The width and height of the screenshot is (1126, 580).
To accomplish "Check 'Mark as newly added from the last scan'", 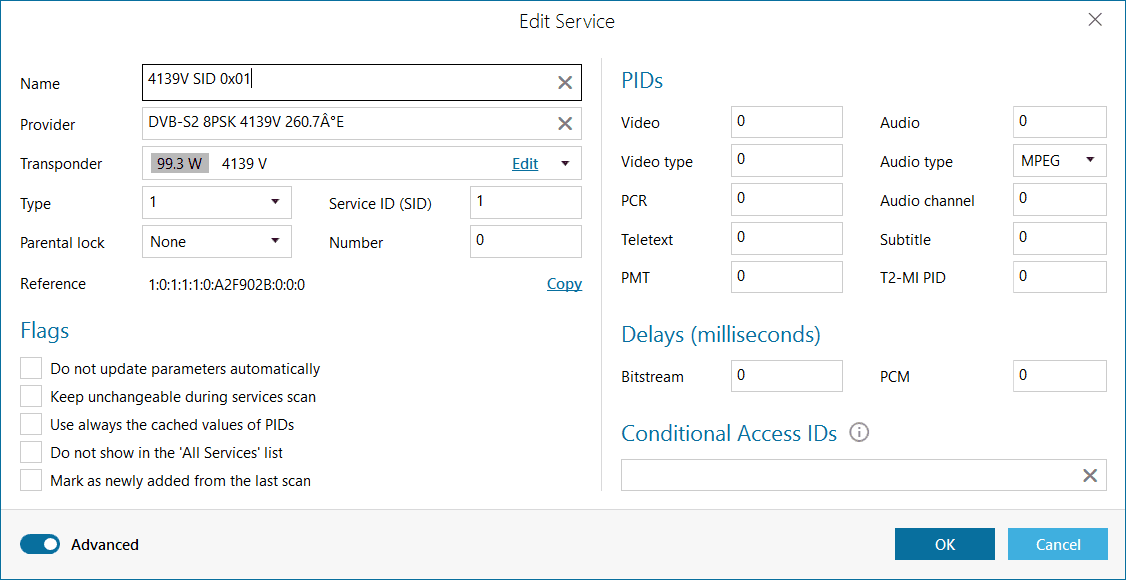I will pos(32,480).
